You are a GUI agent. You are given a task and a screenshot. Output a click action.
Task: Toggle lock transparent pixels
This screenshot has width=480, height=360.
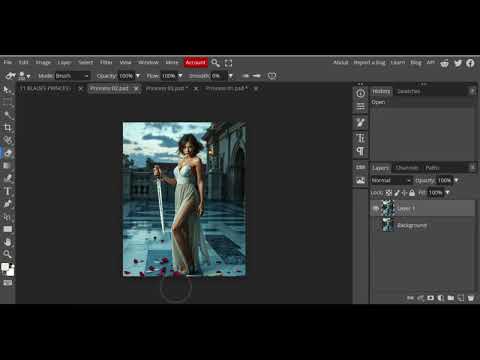click(389, 193)
